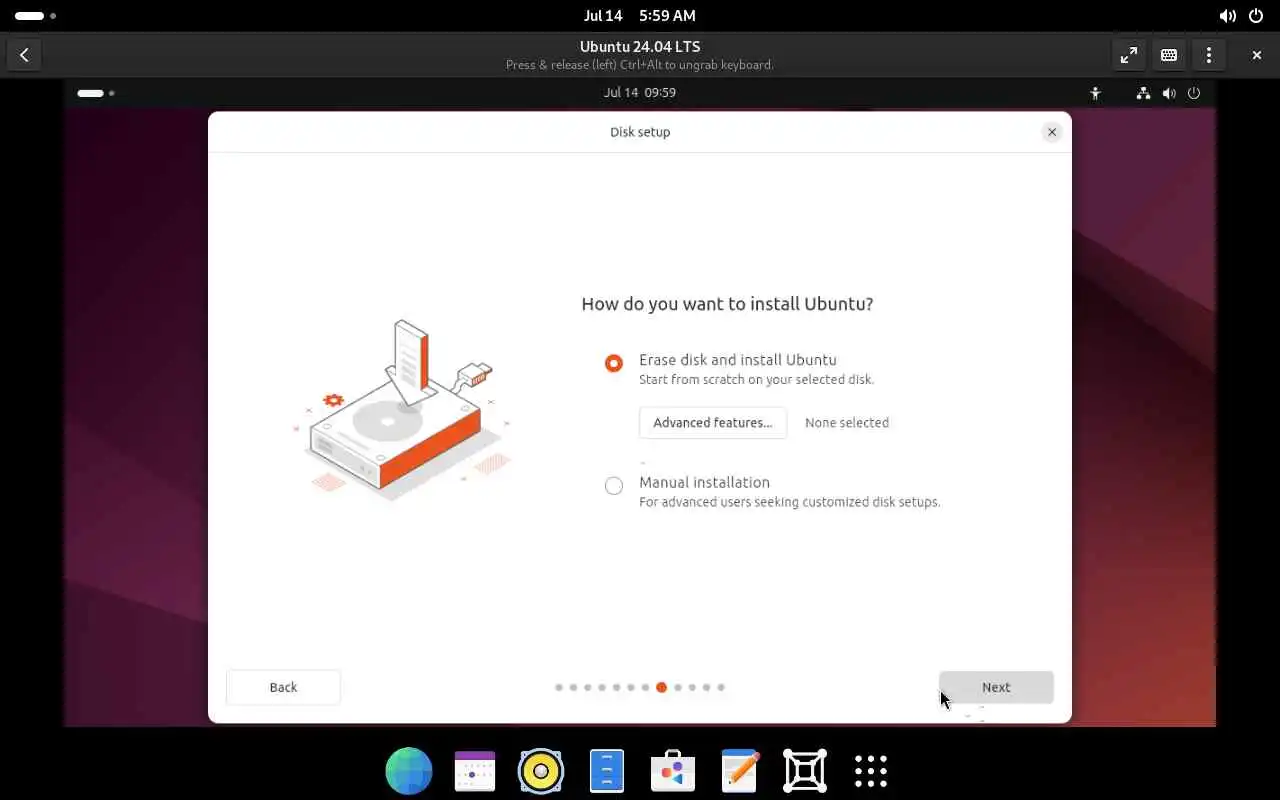Click the 'Ubuntu 24.04 LTS' header title
1280x800 pixels.
[640, 46]
